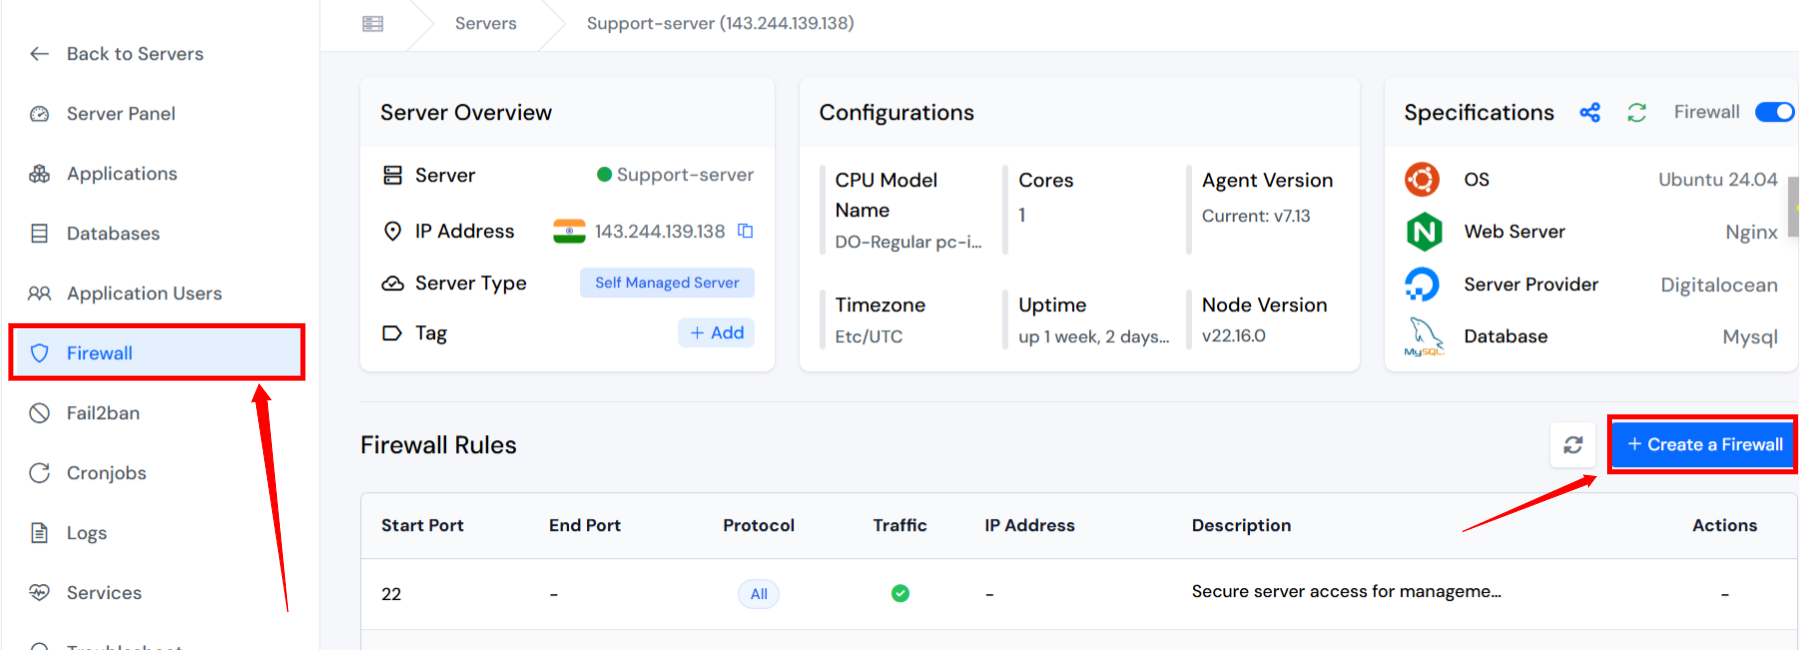
Task: Click the server icon in Server Overview
Action: [393, 175]
